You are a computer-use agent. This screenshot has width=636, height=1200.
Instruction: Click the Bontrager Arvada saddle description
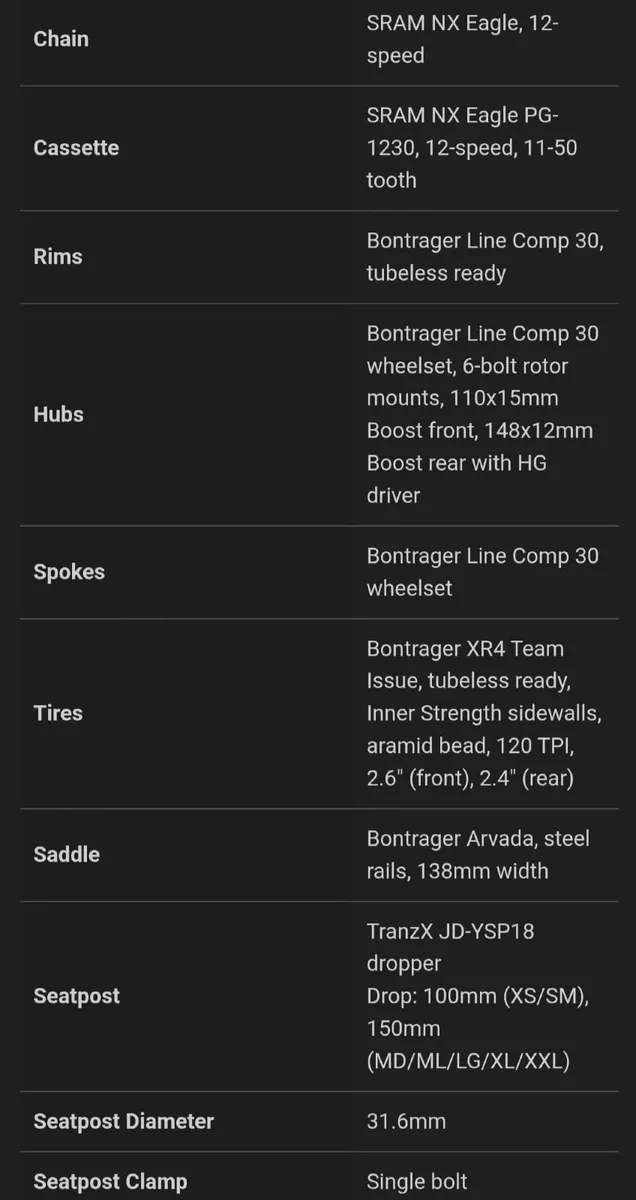(478, 854)
